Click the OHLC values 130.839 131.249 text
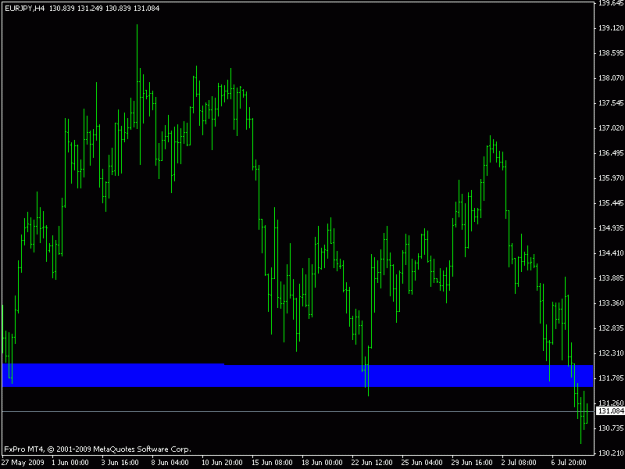This screenshot has height=469, width=625. pyautogui.click(x=76, y=8)
